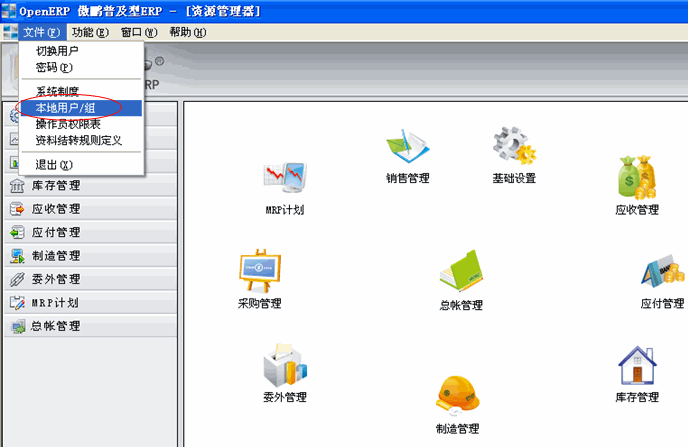Click the 委外管理 label in main panel
This screenshot has height=447, width=688.
(285, 397)
